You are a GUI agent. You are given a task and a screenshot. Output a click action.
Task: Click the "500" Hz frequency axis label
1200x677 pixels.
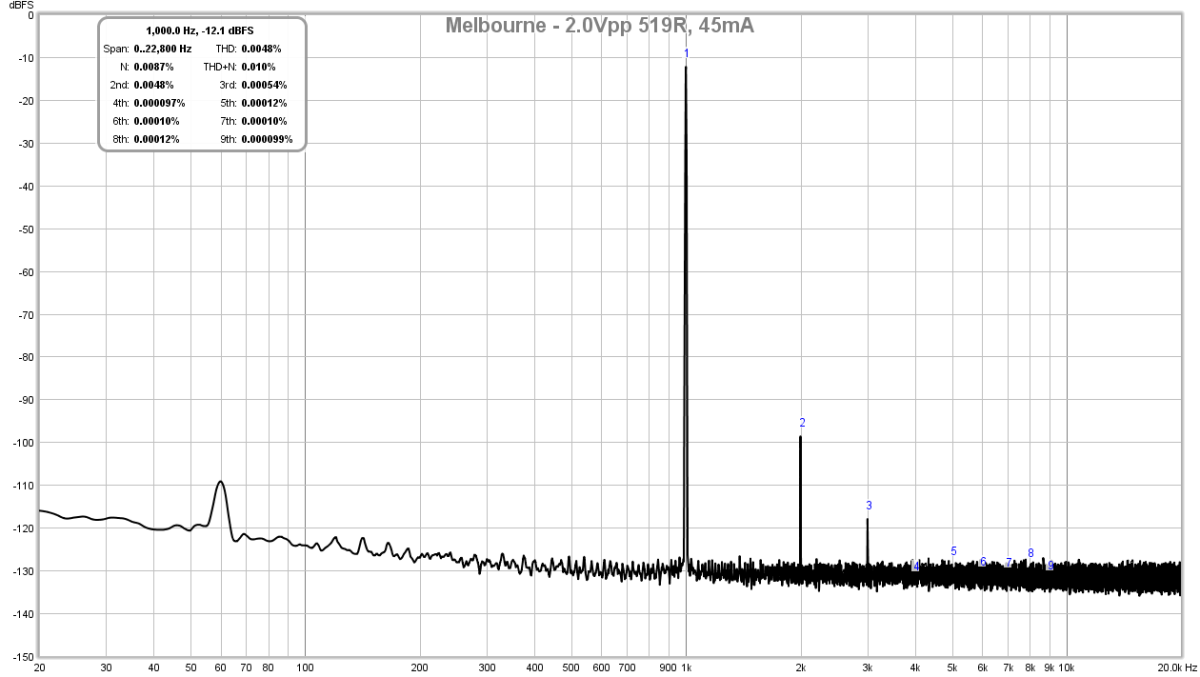(572, 666)
